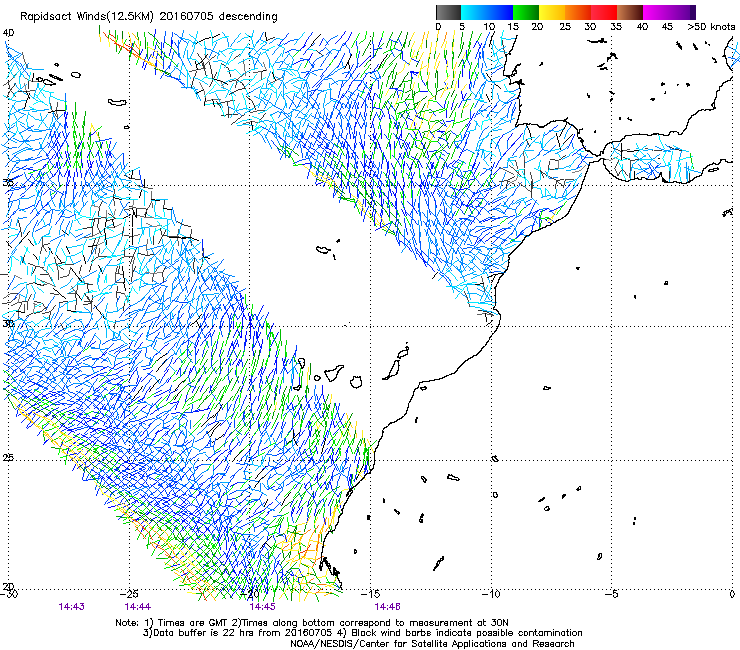Click the '>50 knots' legend label

pos(711,27)
